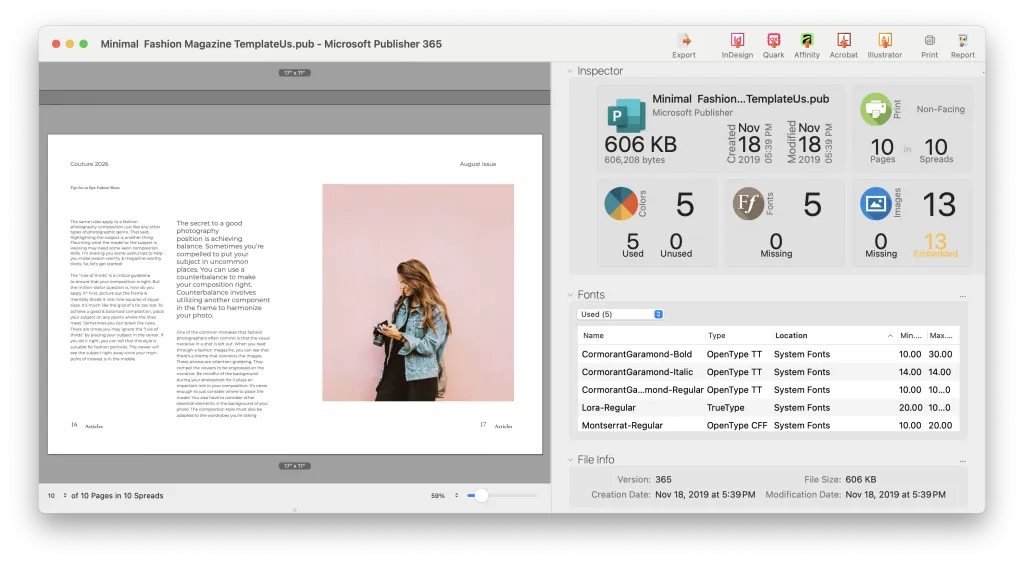This screenshot has height=564, width=1024.
Task: Open the 59% zoom stepper
Action: click(456, 495)
